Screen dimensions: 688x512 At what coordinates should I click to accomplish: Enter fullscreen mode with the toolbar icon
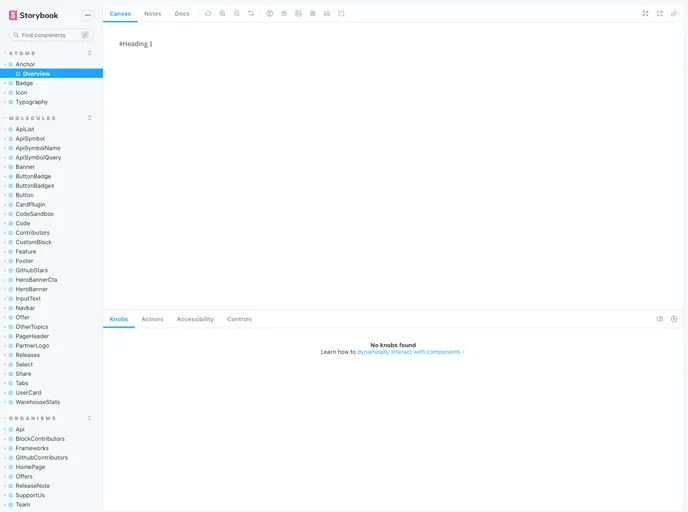click(645, 14)
